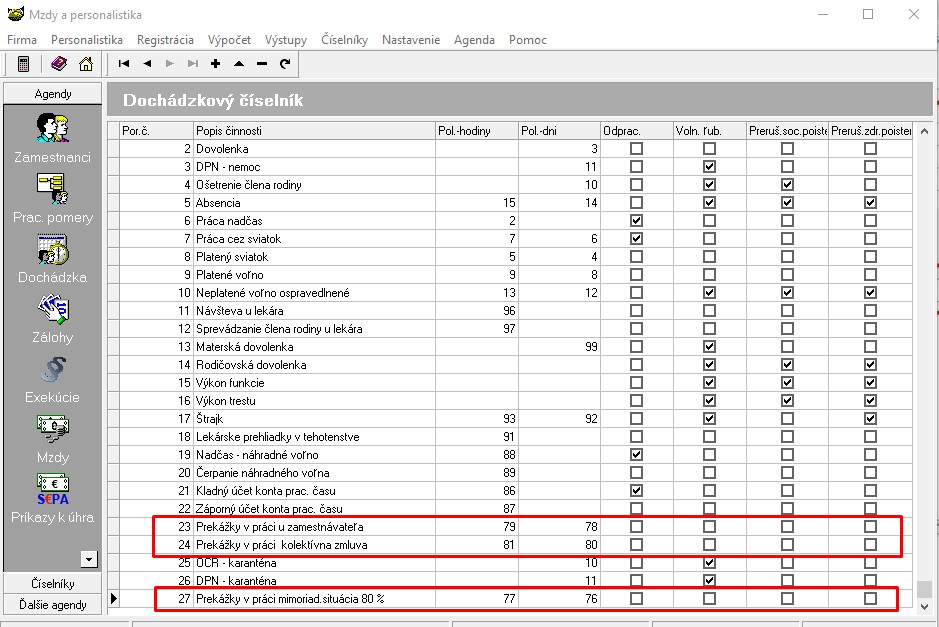Viewport: 939px width, 627px height.
Task: Click the home toolbar icon
Action: click(86, 63)
